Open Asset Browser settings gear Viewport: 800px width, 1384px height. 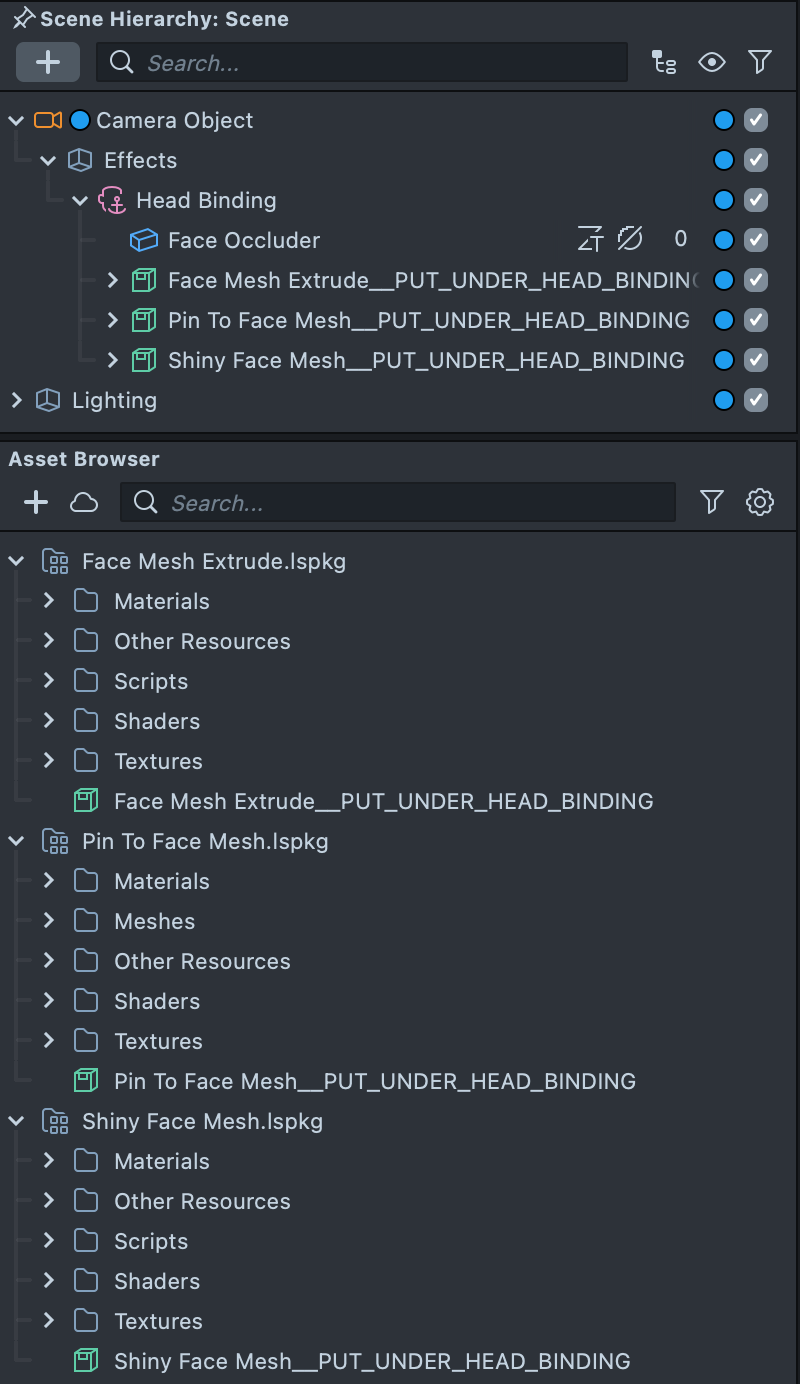[x=760, y=502]
